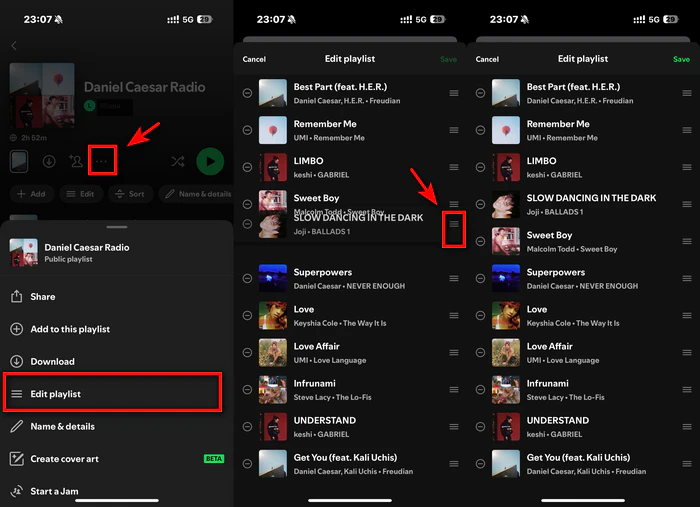Choose Download in the bottom sheet menu
The width and height of the screenshot is (700, 507).
click(117, 362)
